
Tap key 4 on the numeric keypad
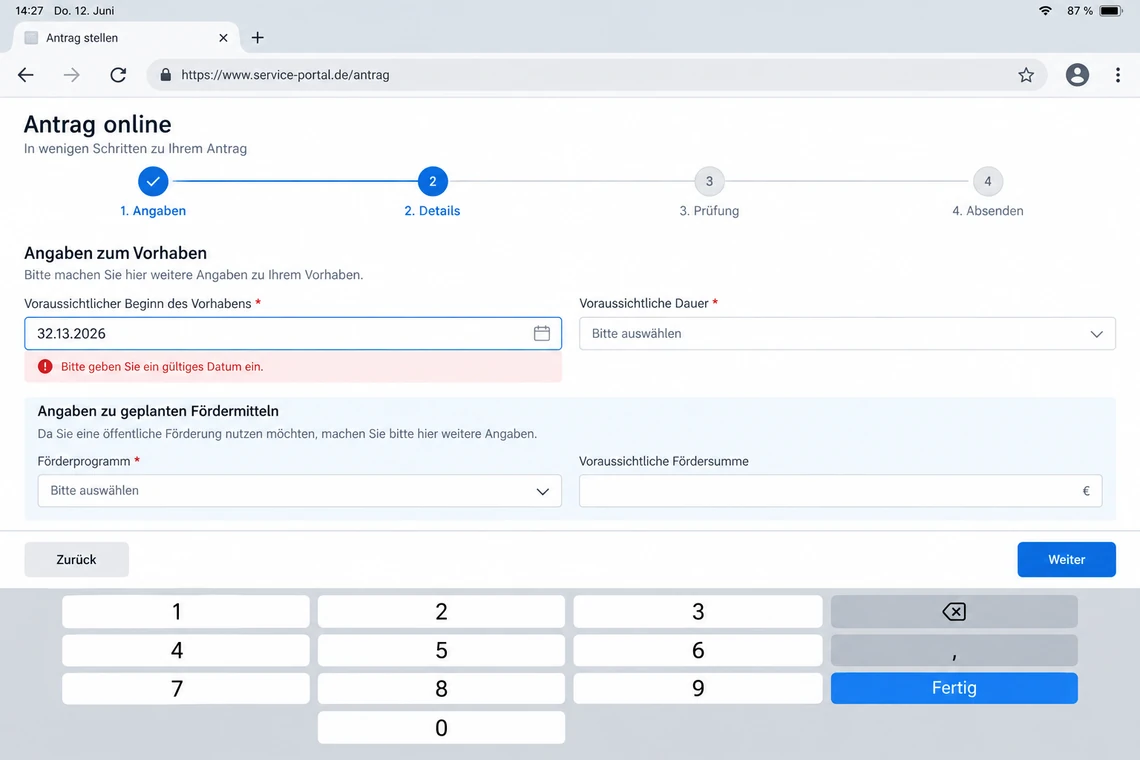[x=185, y=650]
